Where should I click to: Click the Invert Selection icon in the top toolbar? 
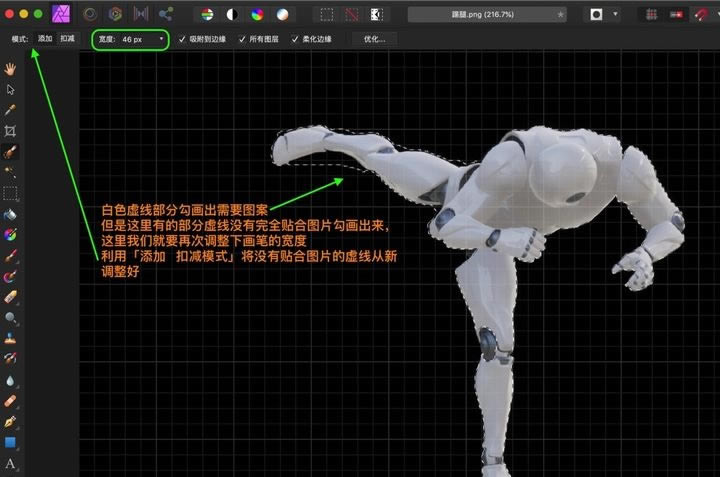point(375,15)
